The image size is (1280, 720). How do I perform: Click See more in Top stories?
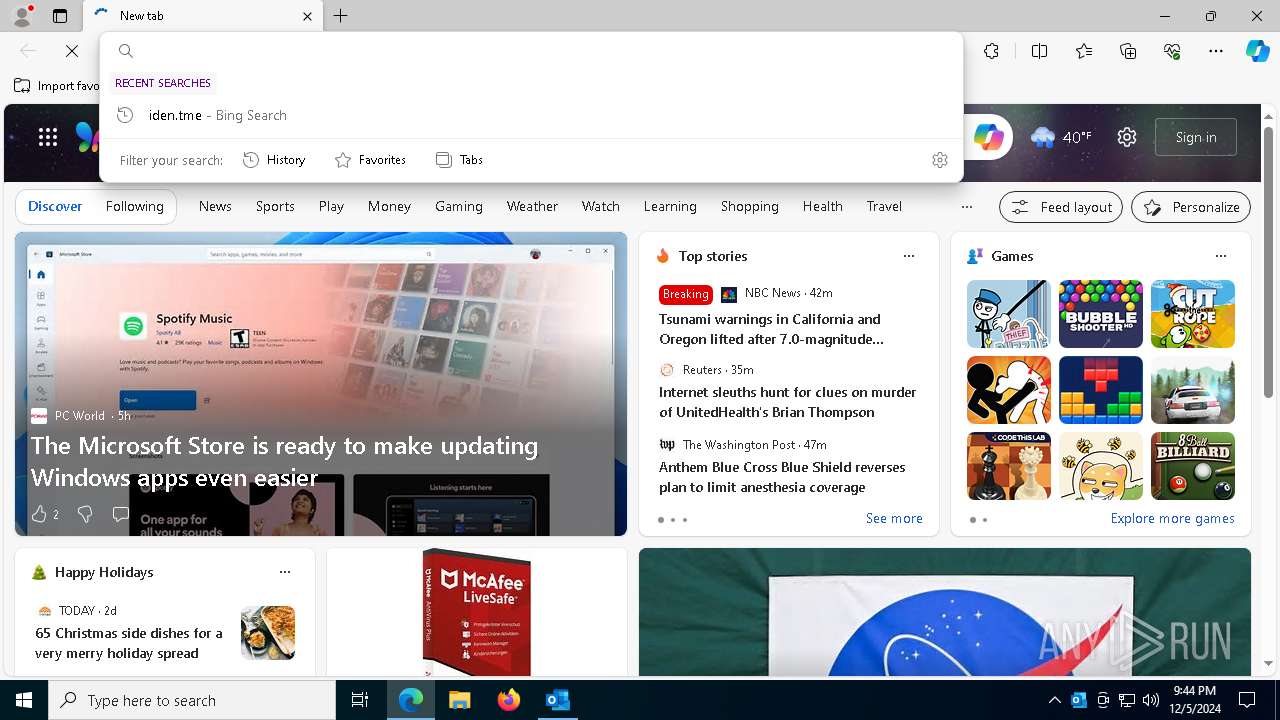pyautogui.click(x=894, y=518)
